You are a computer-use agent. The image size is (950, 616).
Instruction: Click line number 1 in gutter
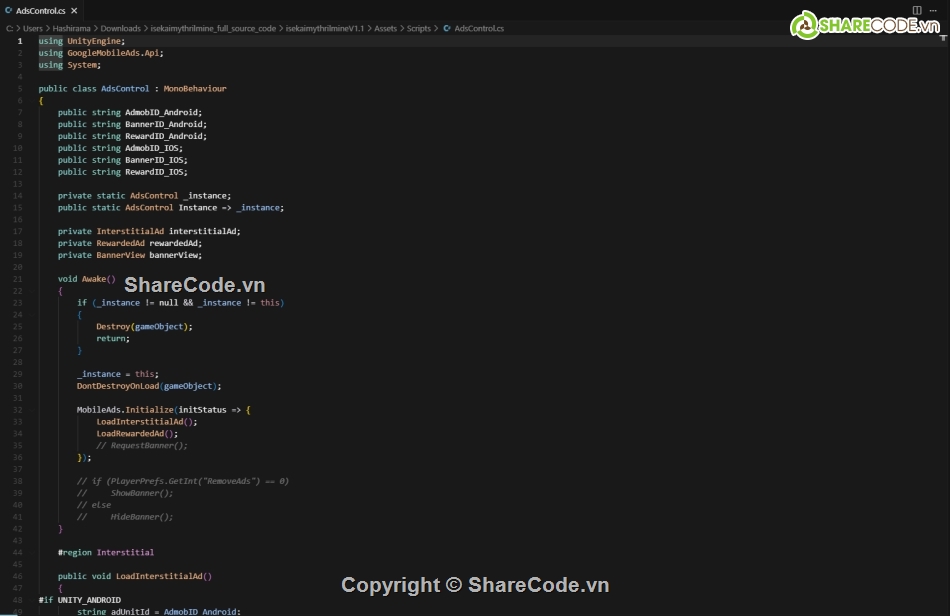[x=20, y=41]
